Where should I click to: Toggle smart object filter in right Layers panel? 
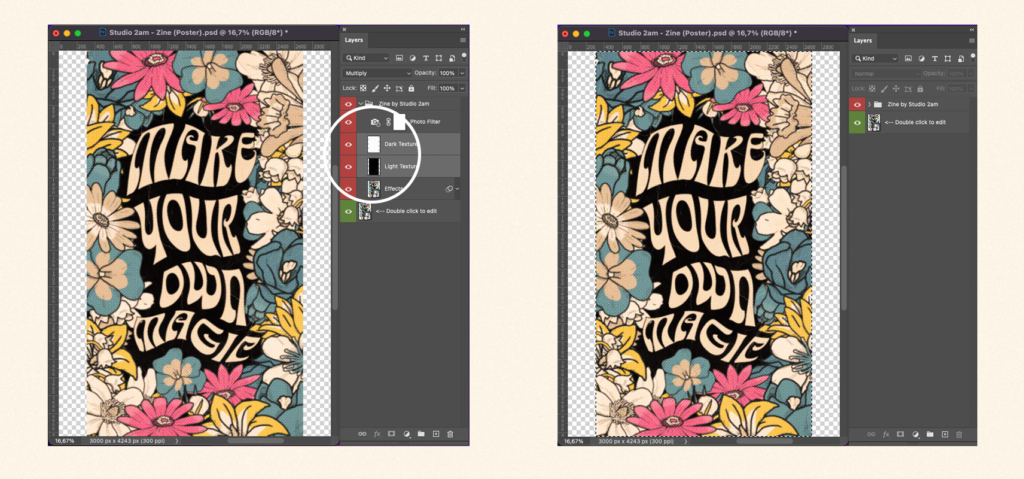click(959, 58)
